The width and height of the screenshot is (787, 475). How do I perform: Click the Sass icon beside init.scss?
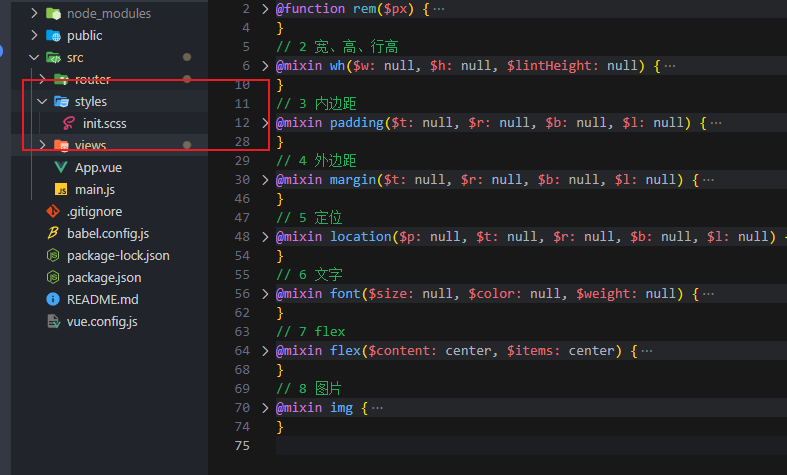click(x=69, y=124)
